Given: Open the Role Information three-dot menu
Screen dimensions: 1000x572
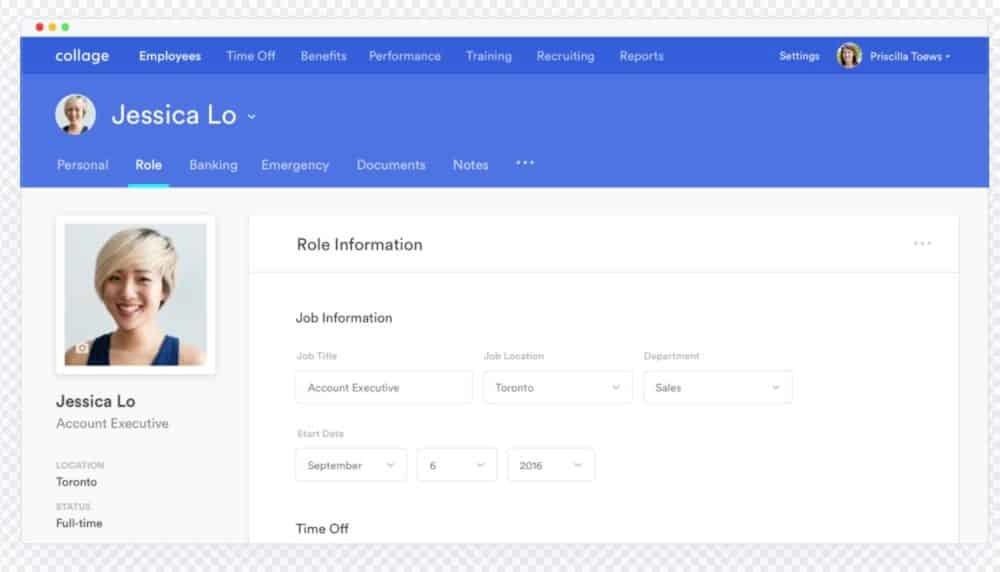Looking at the screenshot, I should click(922, 244).
